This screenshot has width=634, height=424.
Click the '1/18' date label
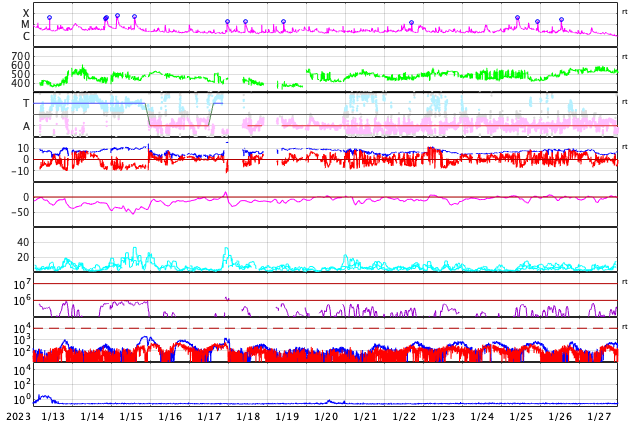point(248,417)
